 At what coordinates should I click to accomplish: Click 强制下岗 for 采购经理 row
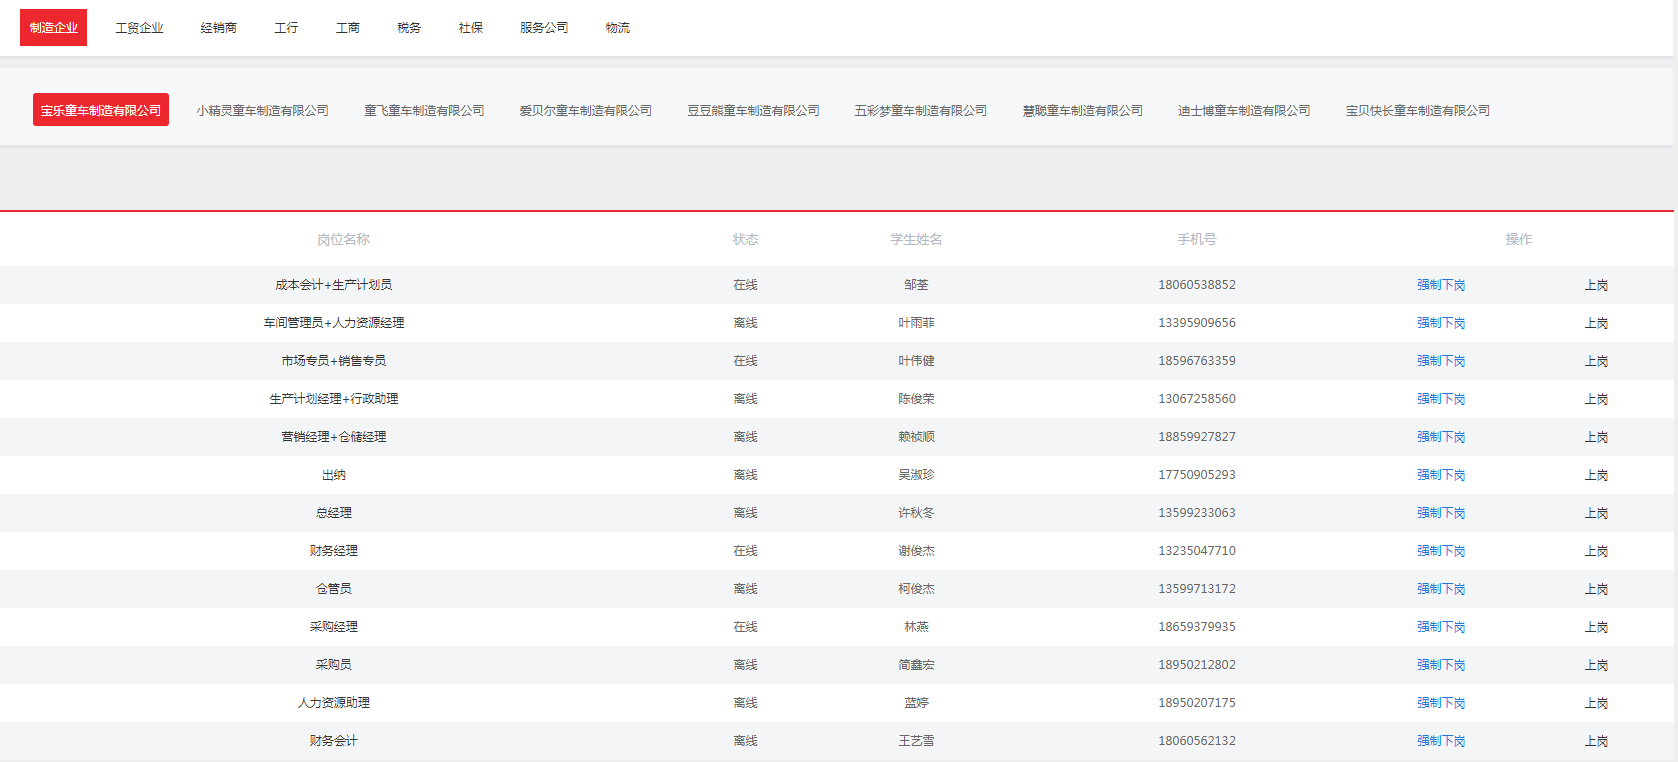click(1441, 627)
